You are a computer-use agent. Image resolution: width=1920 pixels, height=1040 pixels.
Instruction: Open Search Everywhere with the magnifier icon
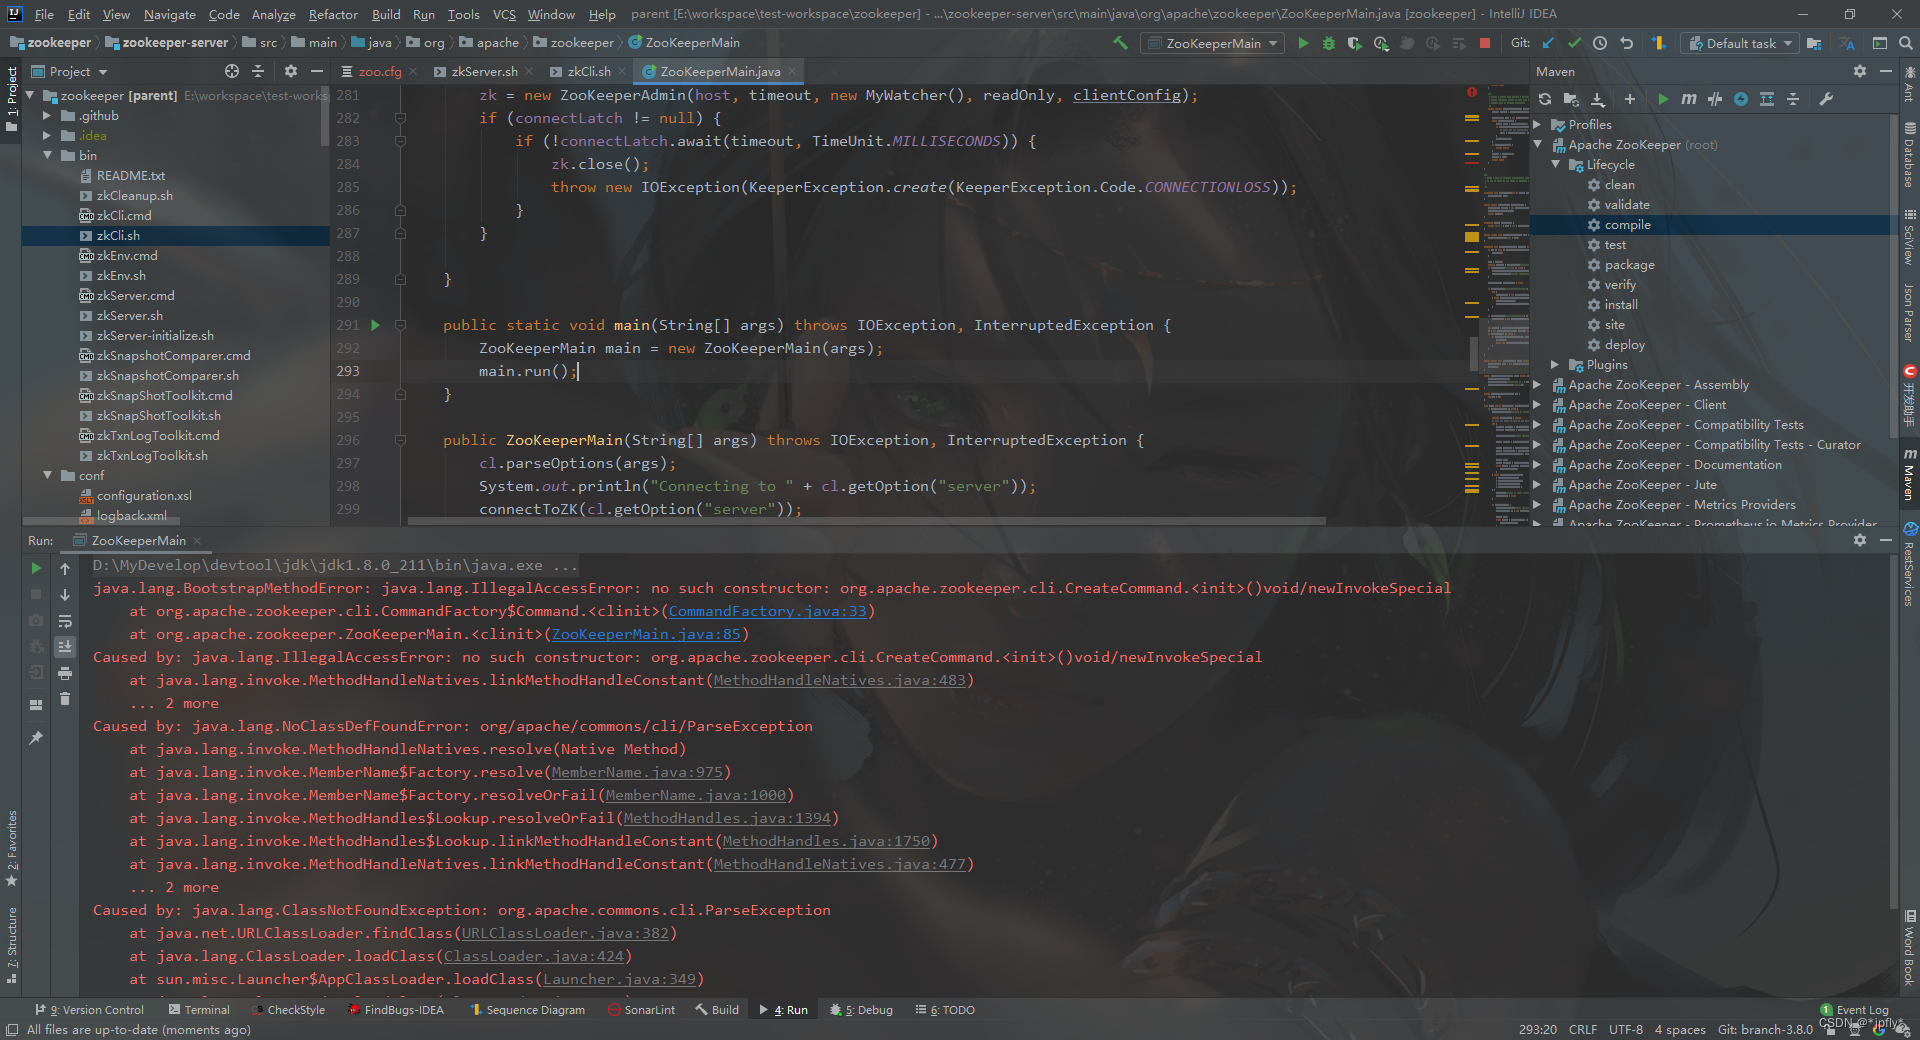point(1906,43)
